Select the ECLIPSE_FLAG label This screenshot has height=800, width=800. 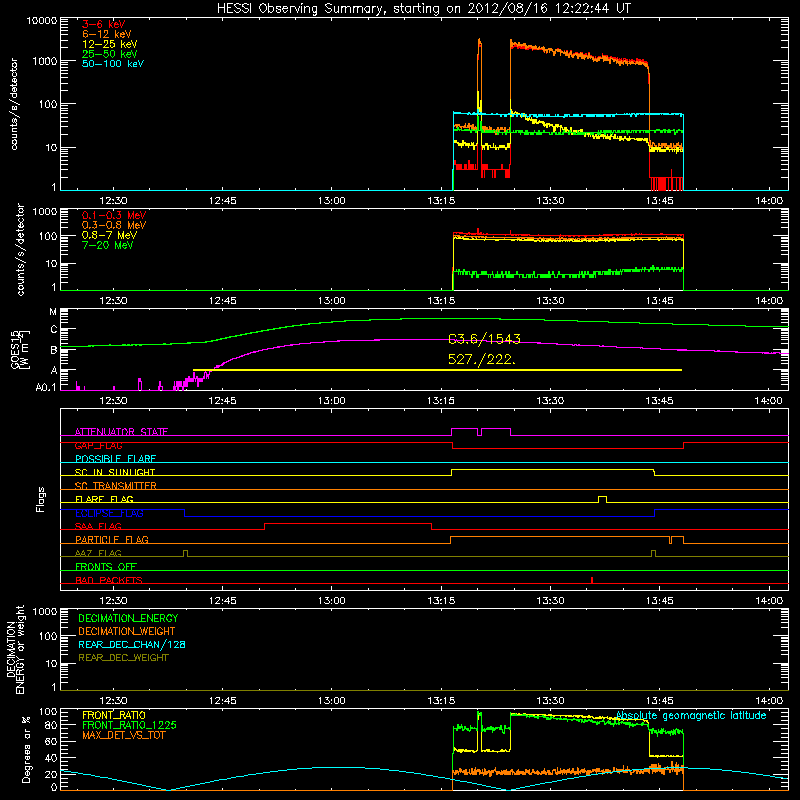tap(109, 513)
